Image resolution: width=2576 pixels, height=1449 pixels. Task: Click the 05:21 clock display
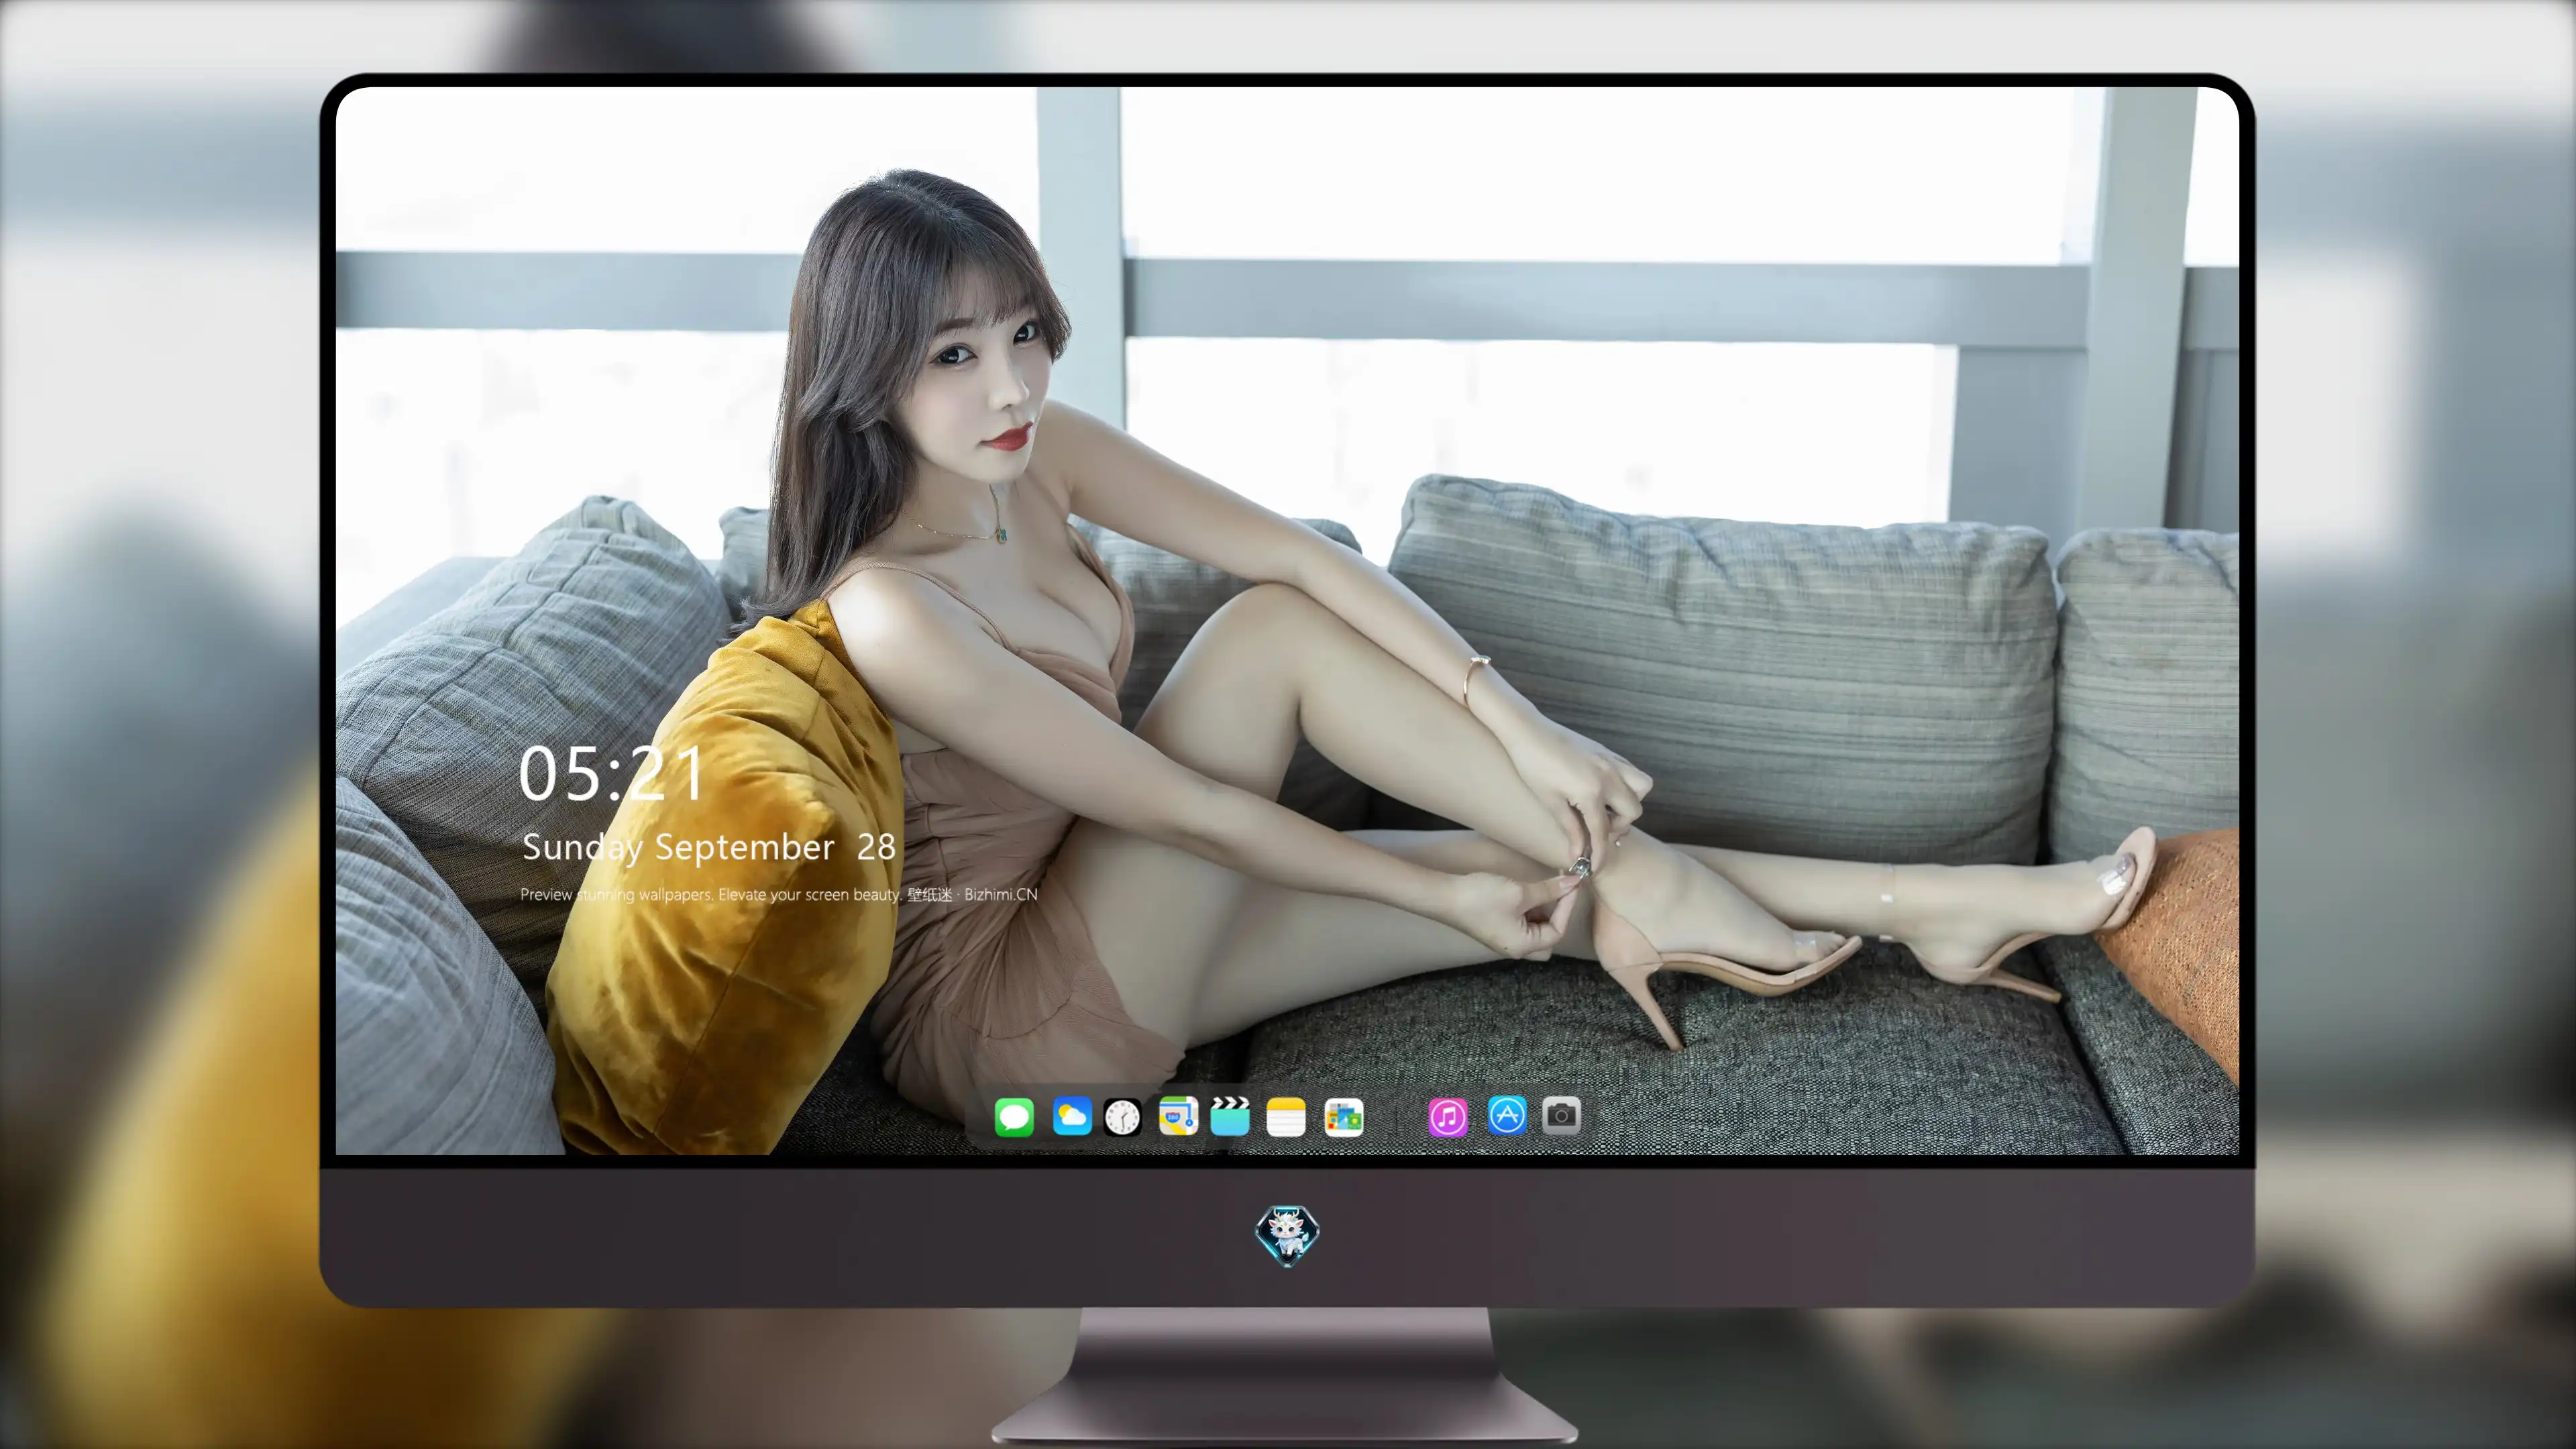coord(612,774)
